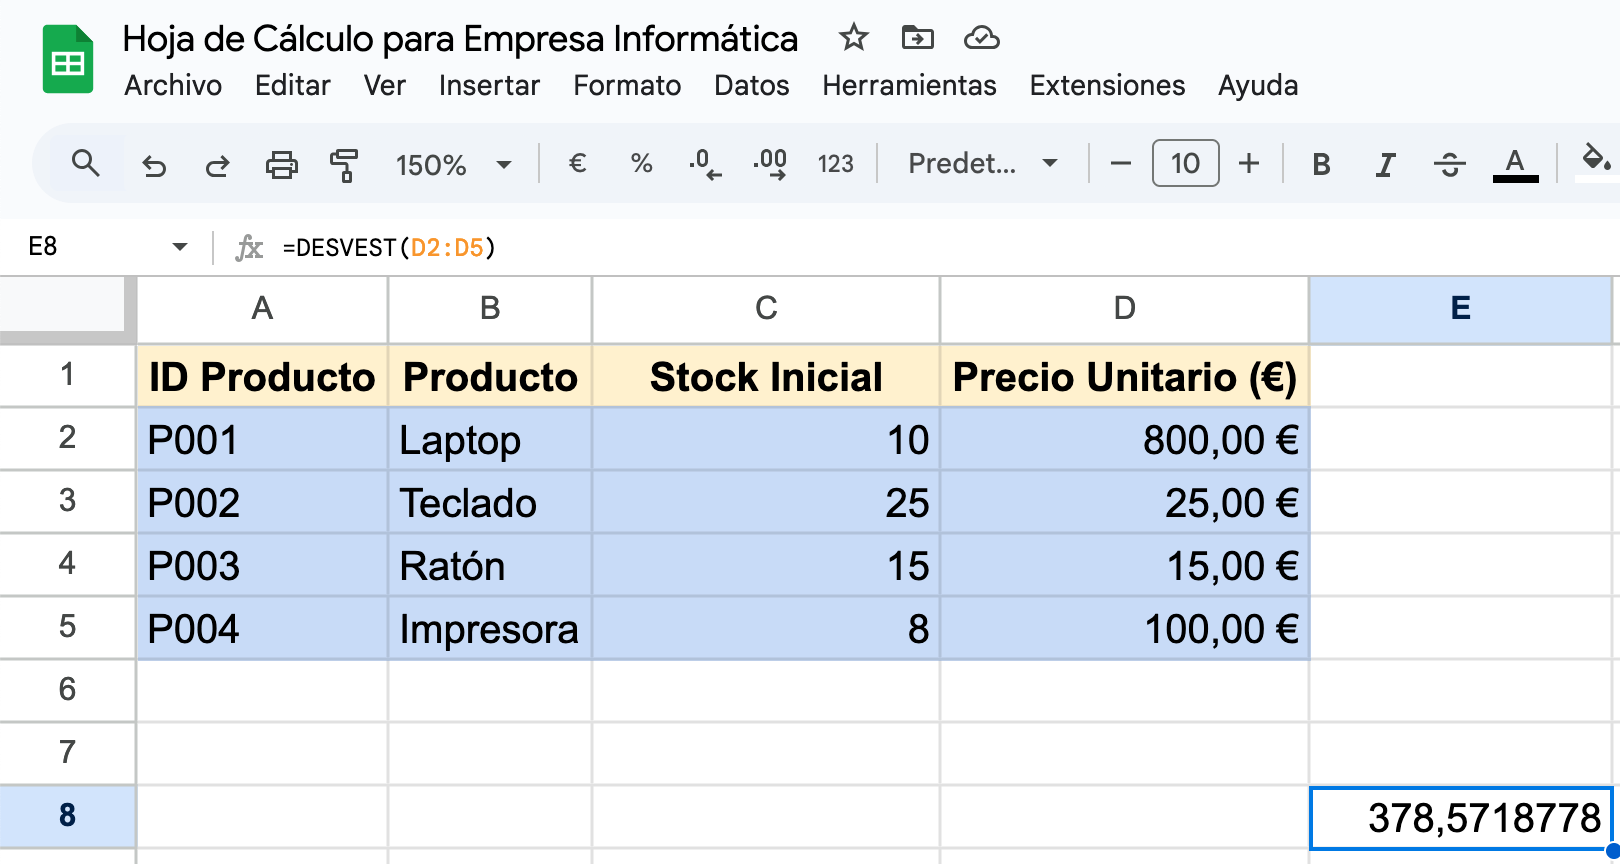The width and height of the screenshot is (1620, 864).
Task: Toggle strikethrough formatting
Action: coord(1450,164)
